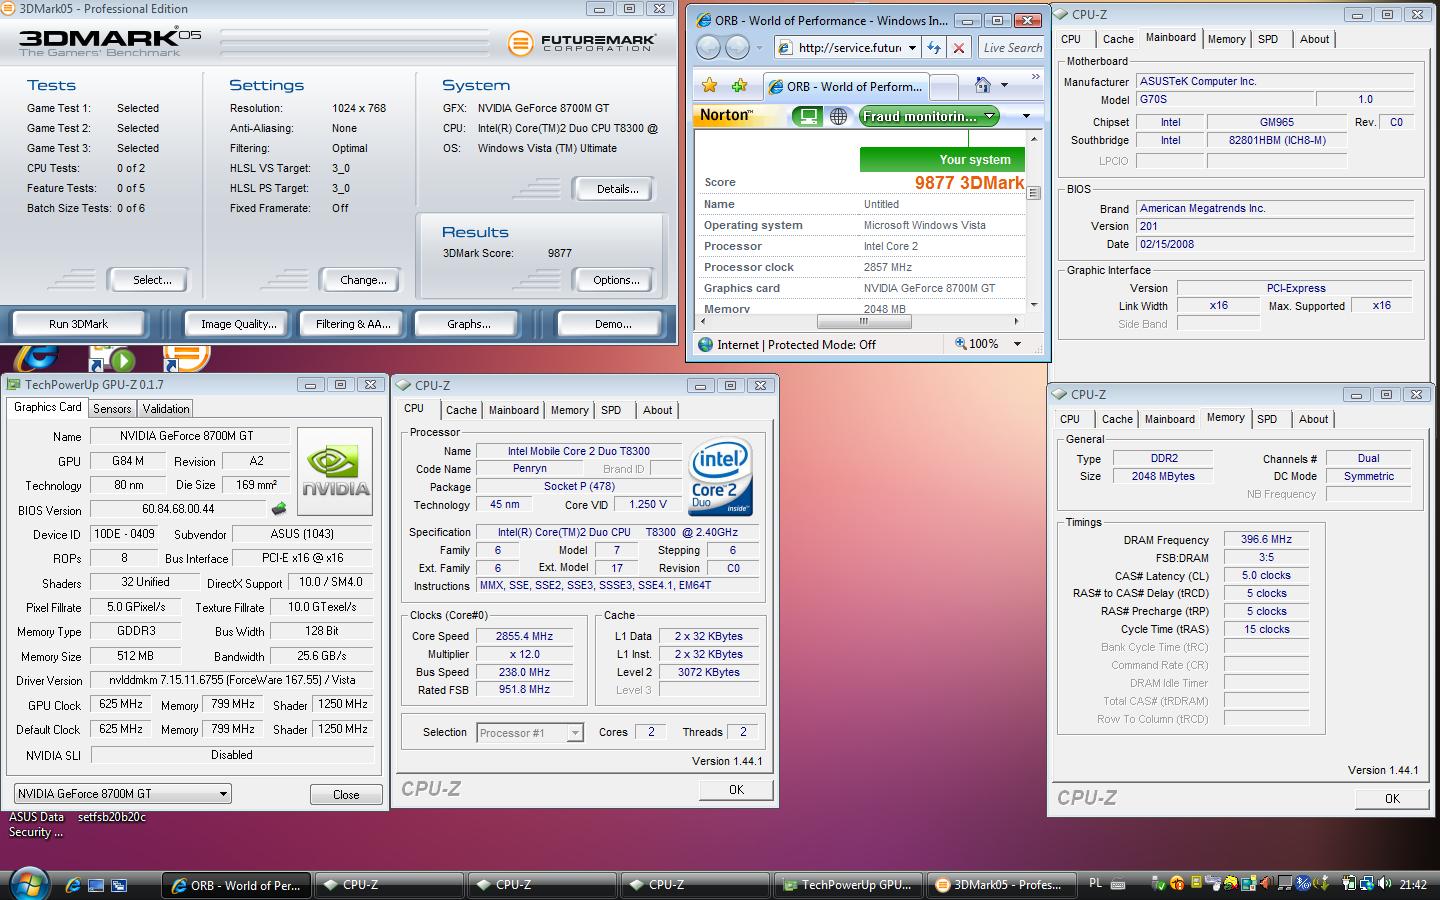Screen dimensions: 1440x900
Task: Click IE status bar globe icon
Action: pos(706,344)
